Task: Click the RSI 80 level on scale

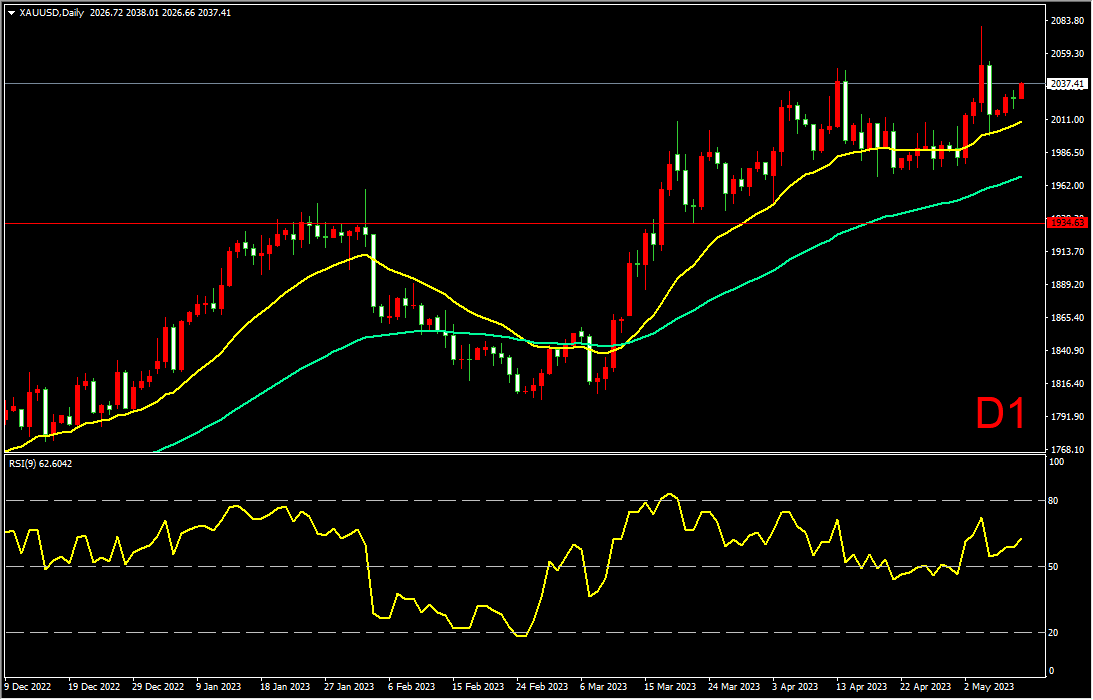Action: pyautogui.click(x=1054, y=501)
